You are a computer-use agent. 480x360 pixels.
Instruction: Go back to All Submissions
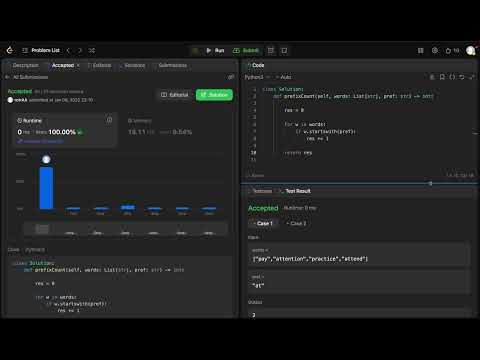[27, 77]
